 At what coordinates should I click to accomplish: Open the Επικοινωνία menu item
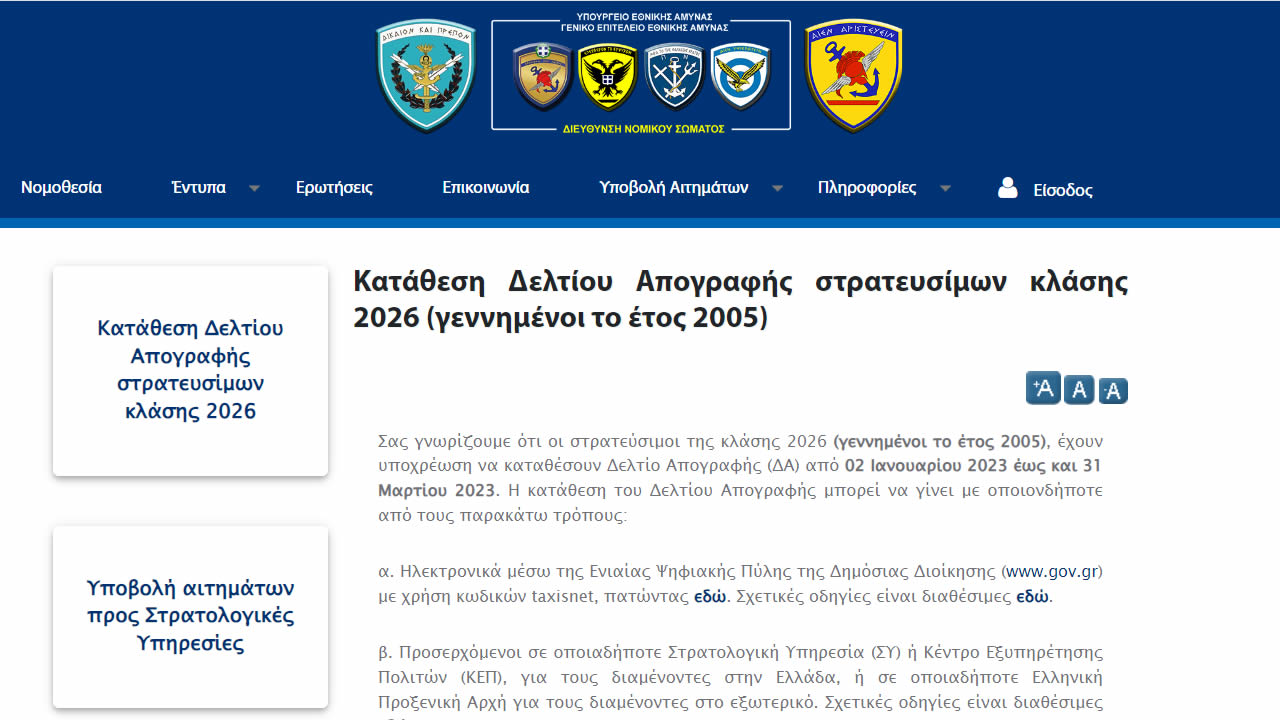pos(485,188)
